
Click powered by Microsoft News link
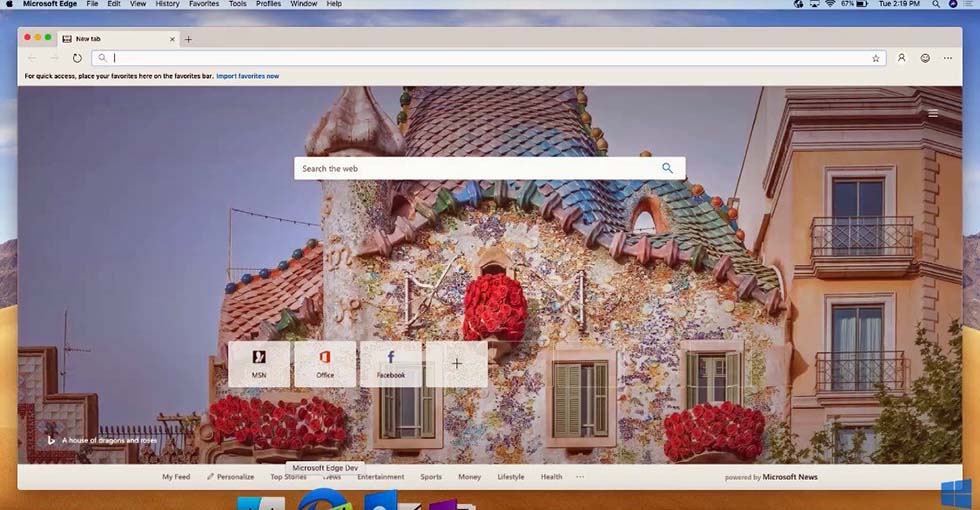coord(771,477)
